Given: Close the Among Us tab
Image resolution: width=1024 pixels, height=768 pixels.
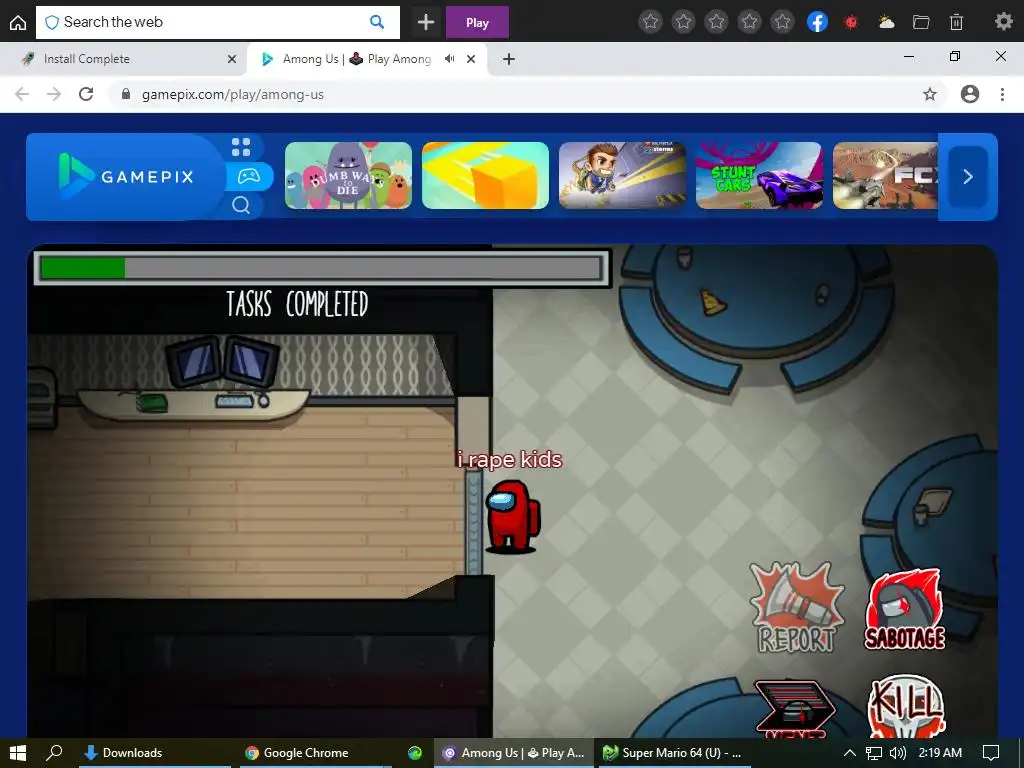Looking at the screenshot, I should 471,59.
